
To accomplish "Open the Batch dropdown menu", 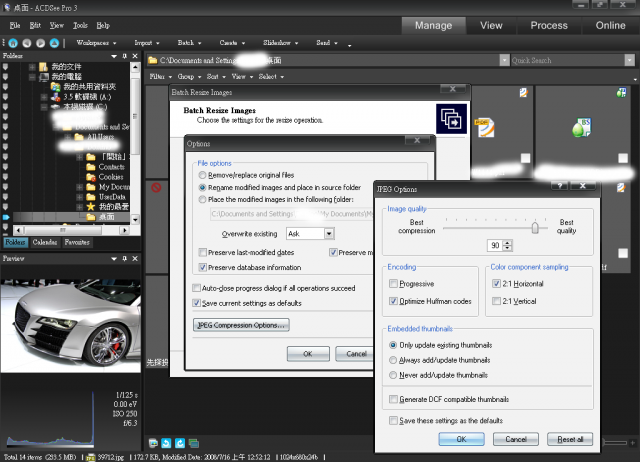I will (x=189, y=43).
